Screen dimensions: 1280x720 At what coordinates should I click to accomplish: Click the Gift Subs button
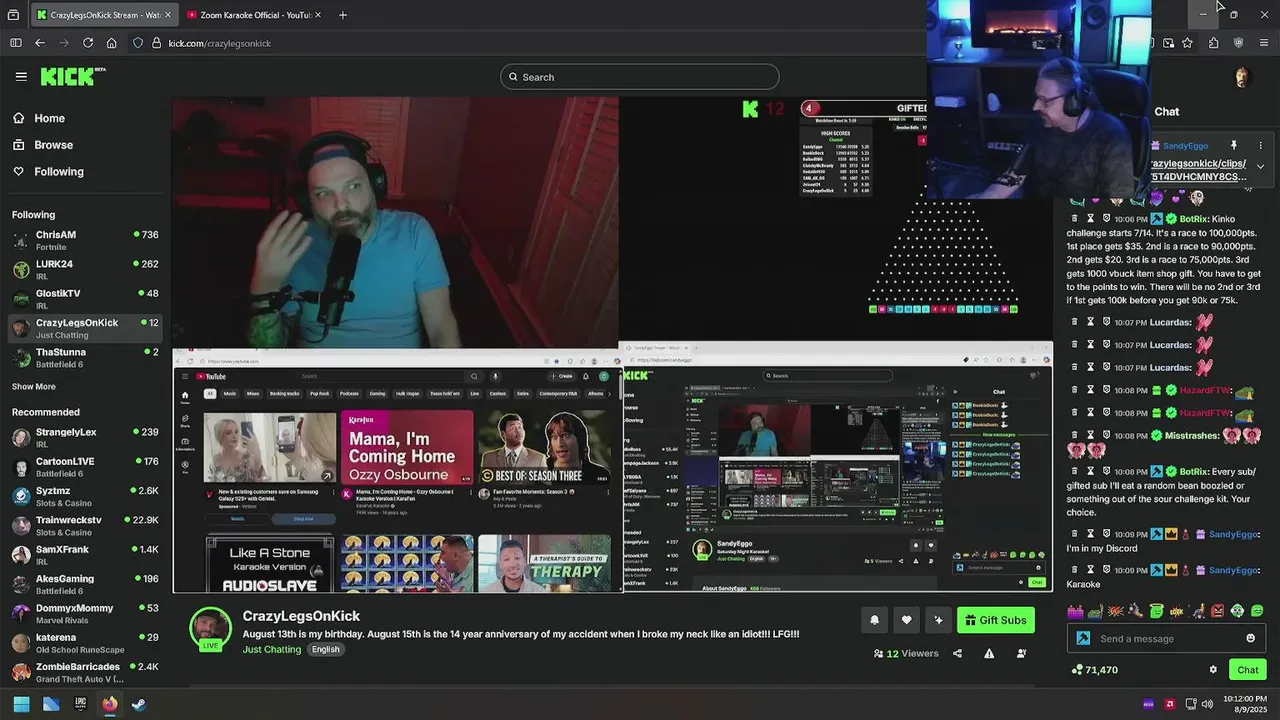[x=995, y=620]
